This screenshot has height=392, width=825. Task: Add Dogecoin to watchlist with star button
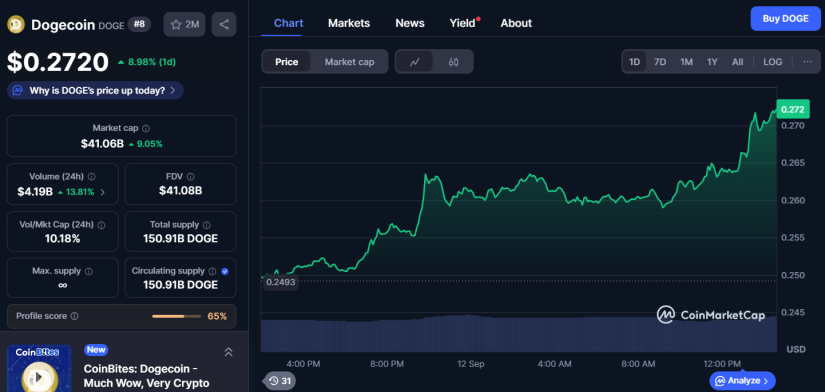coord(184,24)
